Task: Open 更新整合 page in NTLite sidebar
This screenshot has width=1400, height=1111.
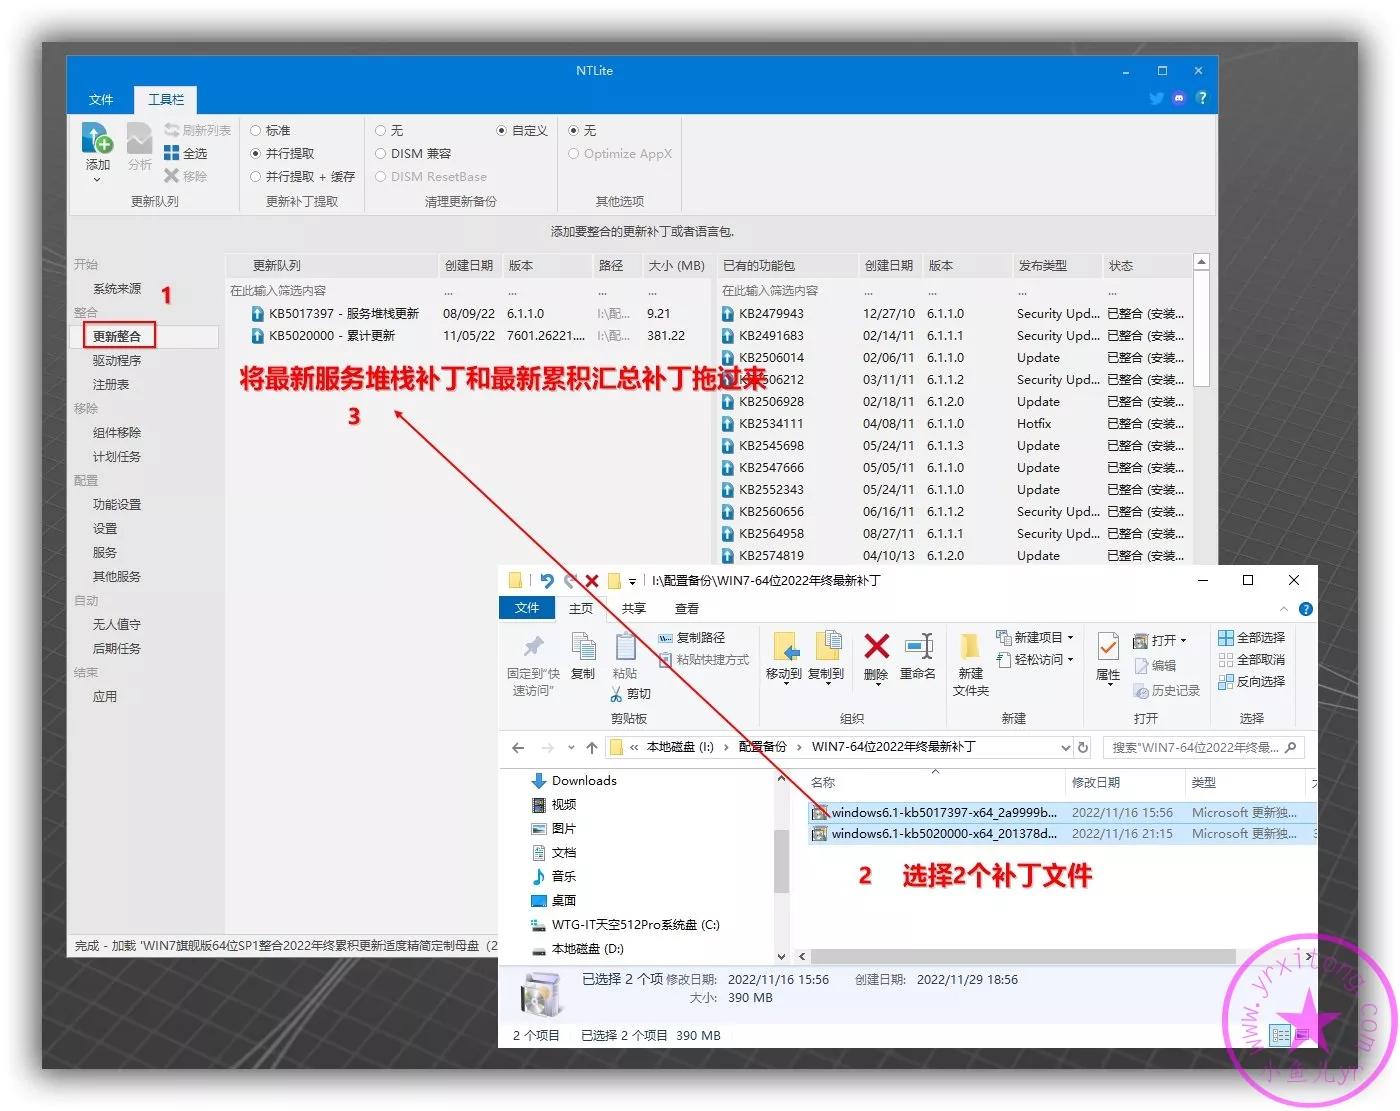Action: 119,336
